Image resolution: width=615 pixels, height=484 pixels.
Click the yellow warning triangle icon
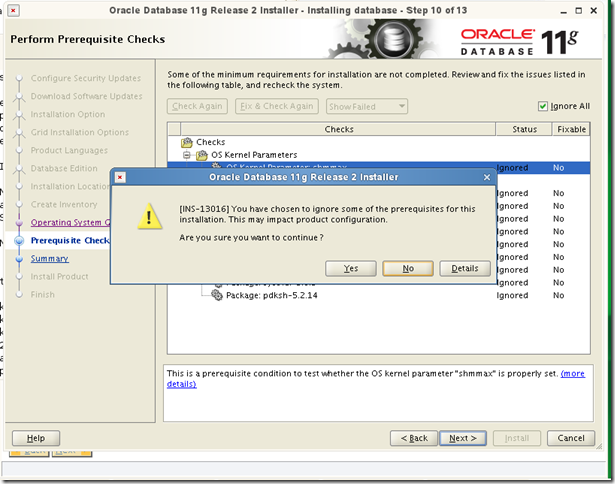click(149, 217)
